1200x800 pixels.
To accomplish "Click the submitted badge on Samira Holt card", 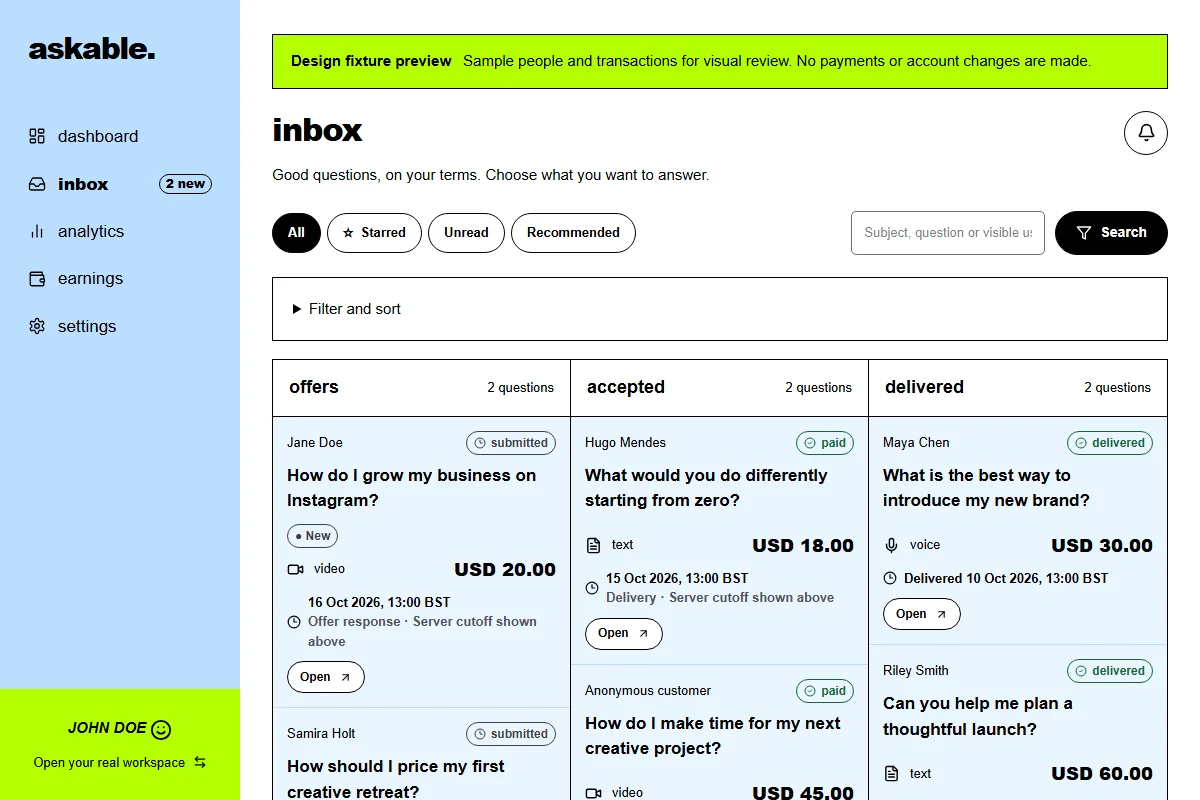I will point(511,734).
